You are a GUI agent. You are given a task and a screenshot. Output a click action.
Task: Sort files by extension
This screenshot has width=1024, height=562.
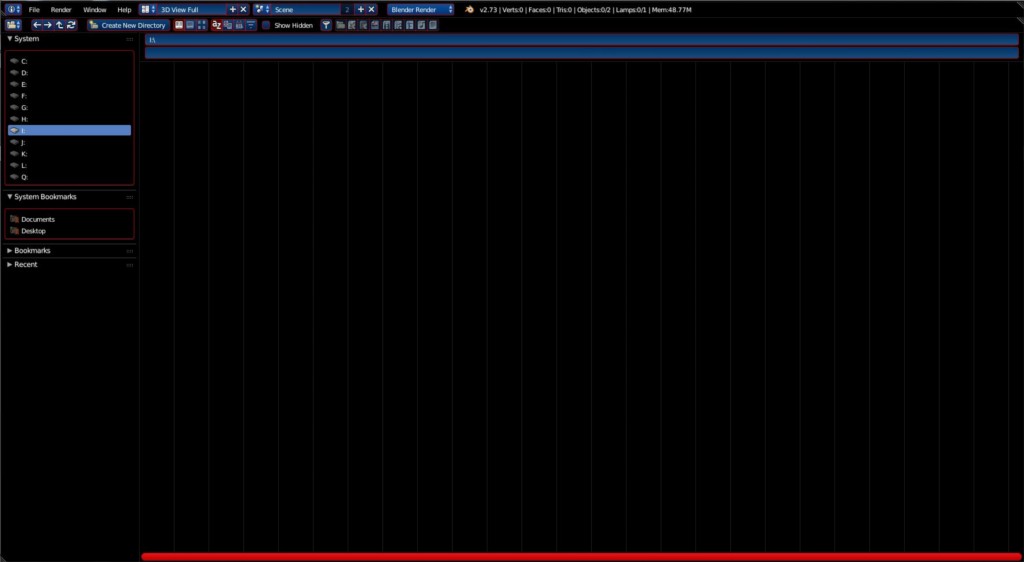click(228, 25)
